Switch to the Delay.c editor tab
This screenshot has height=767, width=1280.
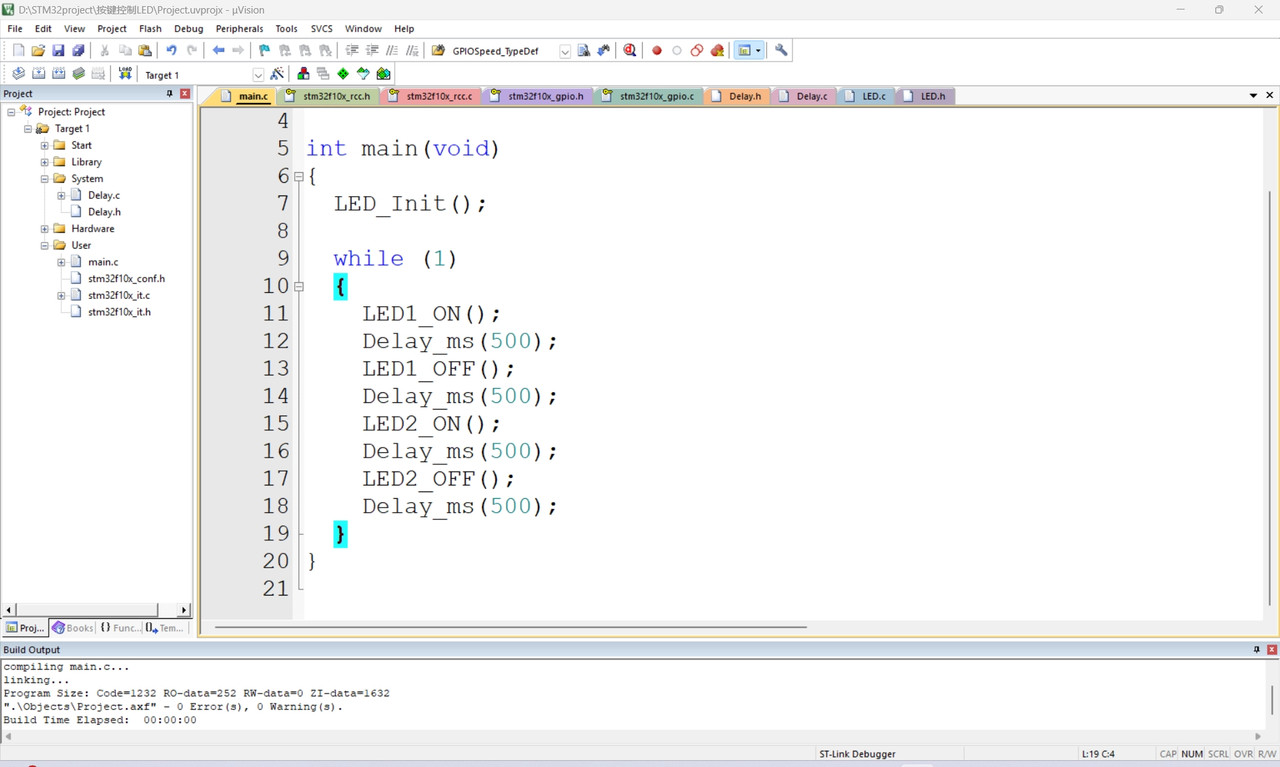803,96
